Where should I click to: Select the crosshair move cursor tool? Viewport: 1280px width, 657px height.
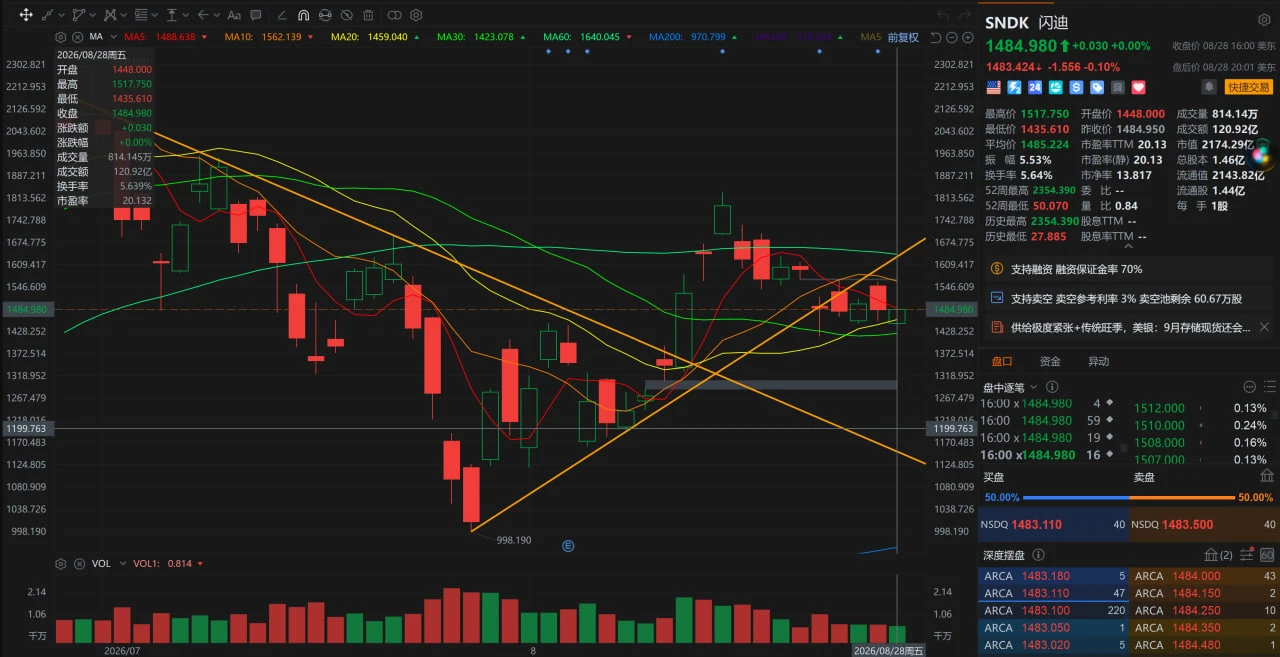point(26,15)
